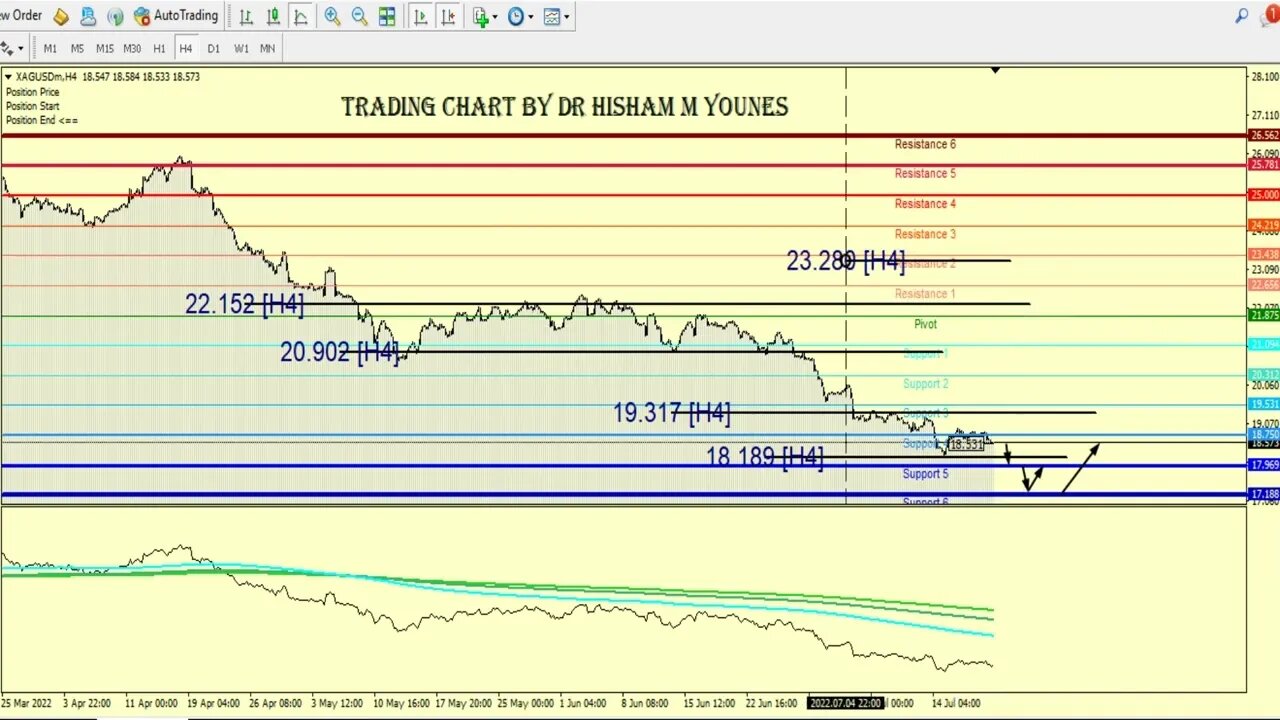
Task: Click the 2022.07.04 22:00 time axis marker
Action: tap(845, 703)
